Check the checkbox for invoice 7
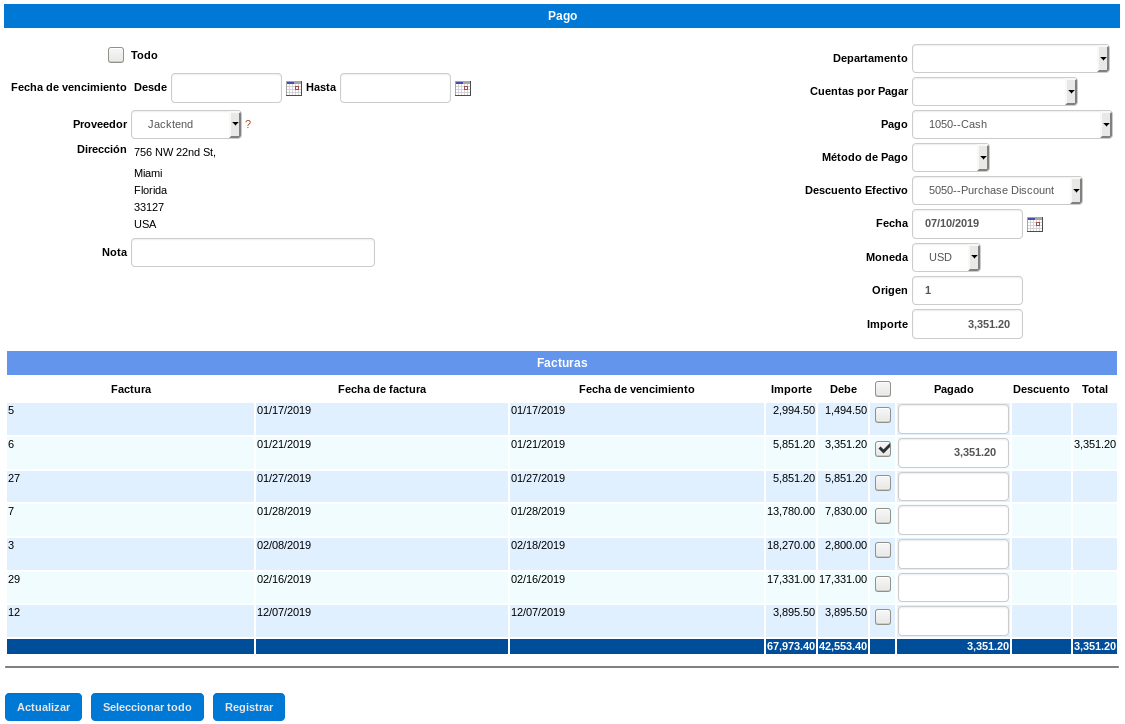 (x=883, y=516)
